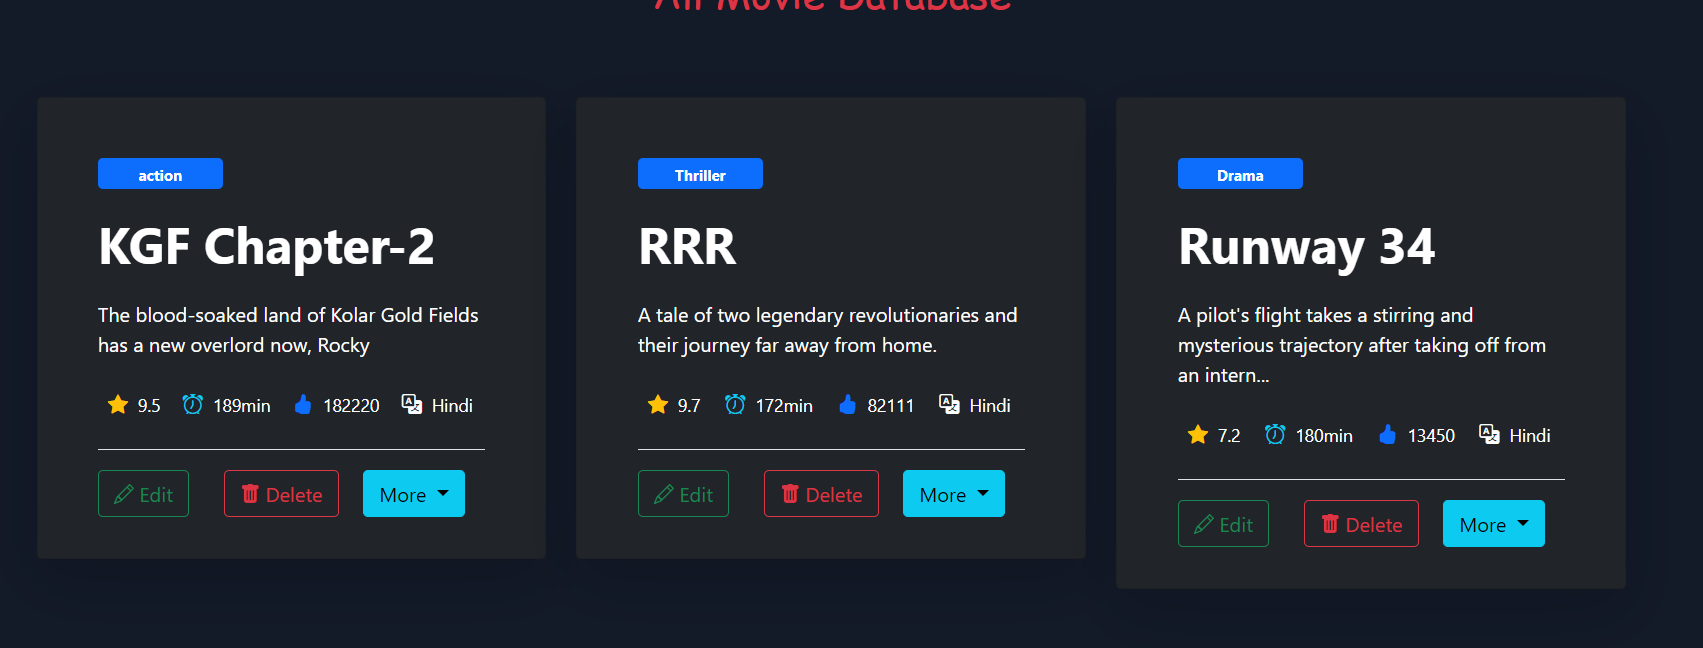Open the More dropdown for KGF Chapter-2
The width and height of the screenshot is (1703, 648).
pyautogui.click(x=414, y=494)
